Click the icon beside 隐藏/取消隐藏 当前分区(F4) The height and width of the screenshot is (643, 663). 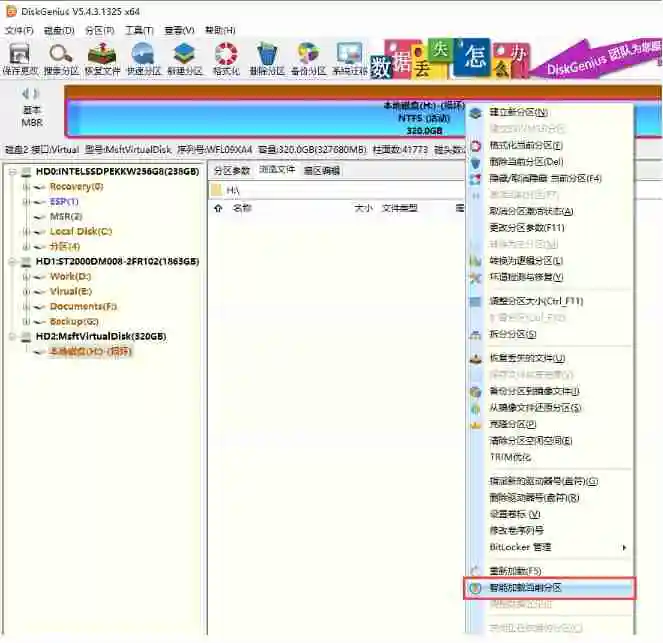click(x=476, y=179)
